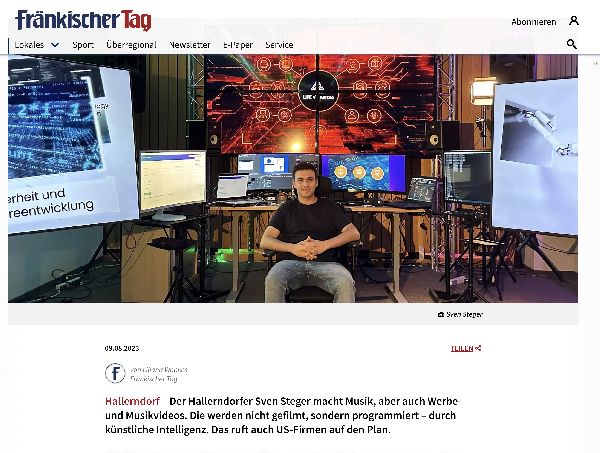The width and height of the screenshot is (600, 453).
Task: Go to the Sport section
Action: pos(83,45)
